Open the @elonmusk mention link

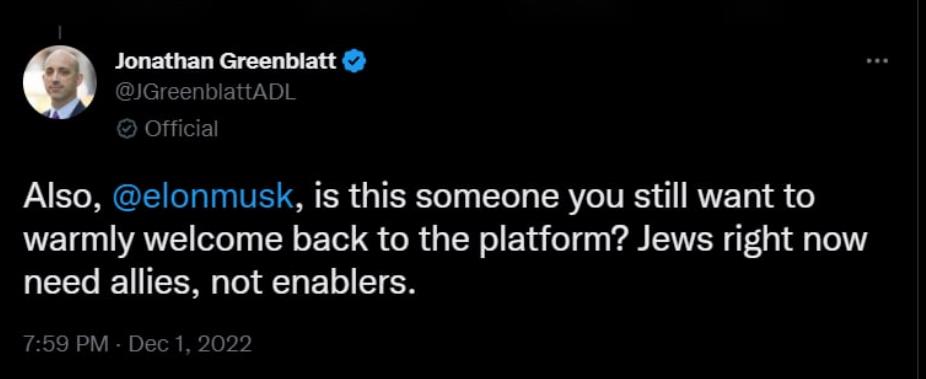[202, 197]
